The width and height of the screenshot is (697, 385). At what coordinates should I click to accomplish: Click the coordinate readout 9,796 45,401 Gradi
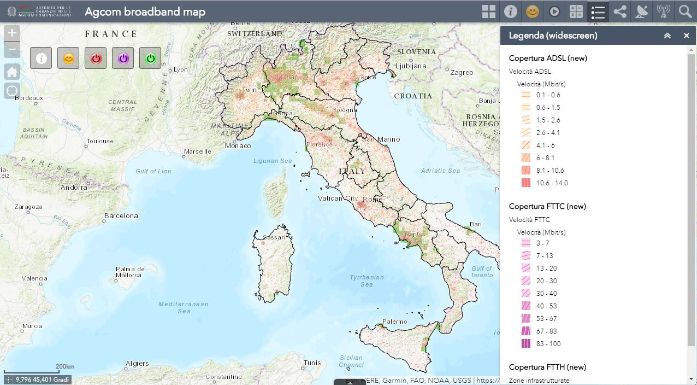[x=42, y=380]
